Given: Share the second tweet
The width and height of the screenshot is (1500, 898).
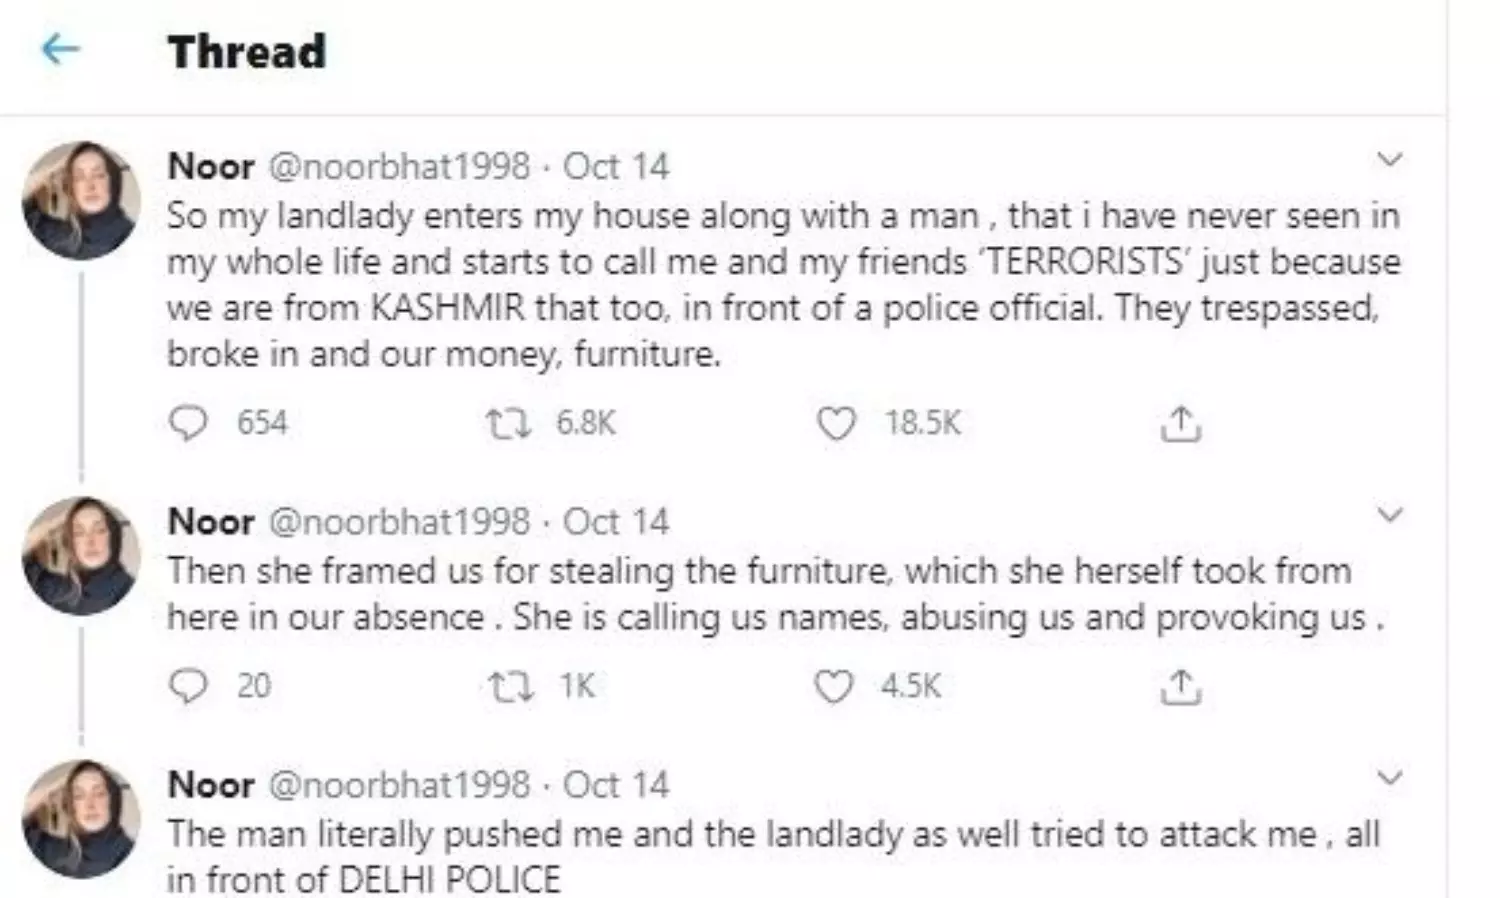Looking at the screenshot, I should [1182, 686].
